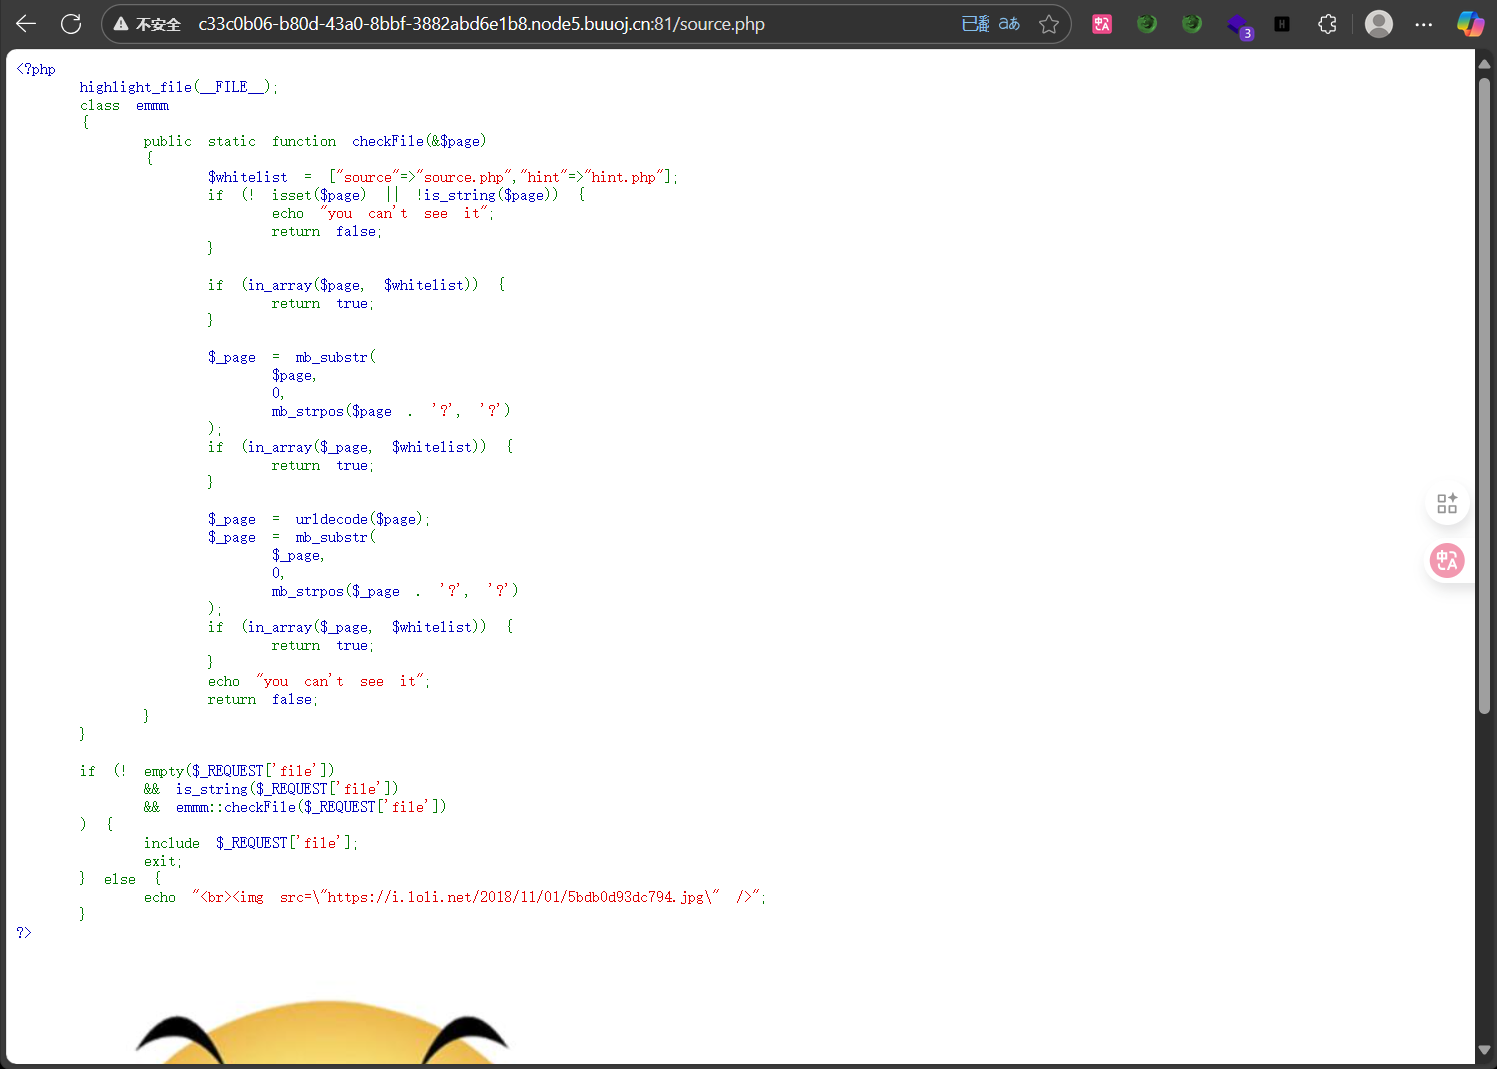Open the Copilot sidebar icon
The width and height of the screenshot is (1497, 1069).
coord(1470,23)
